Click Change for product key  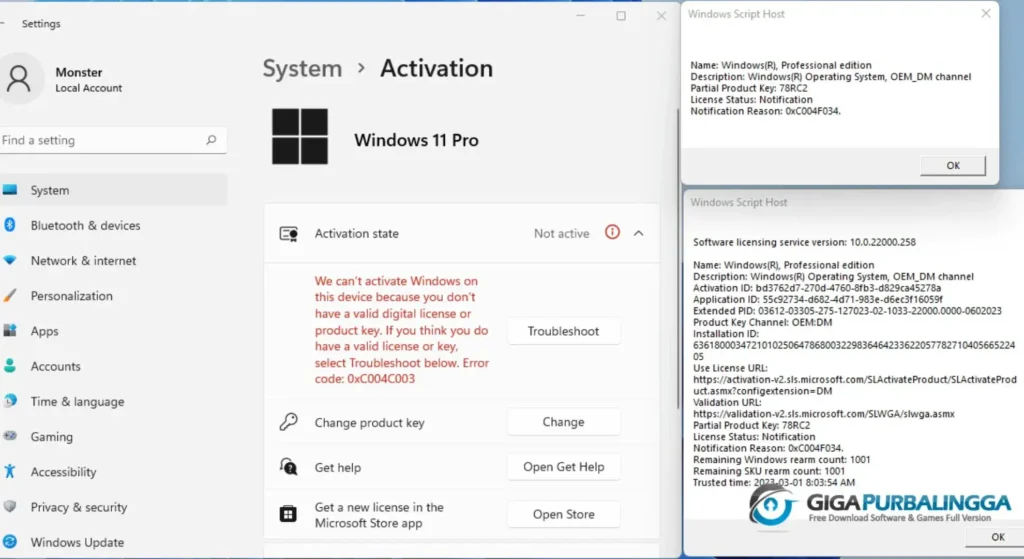click(563, 422)
